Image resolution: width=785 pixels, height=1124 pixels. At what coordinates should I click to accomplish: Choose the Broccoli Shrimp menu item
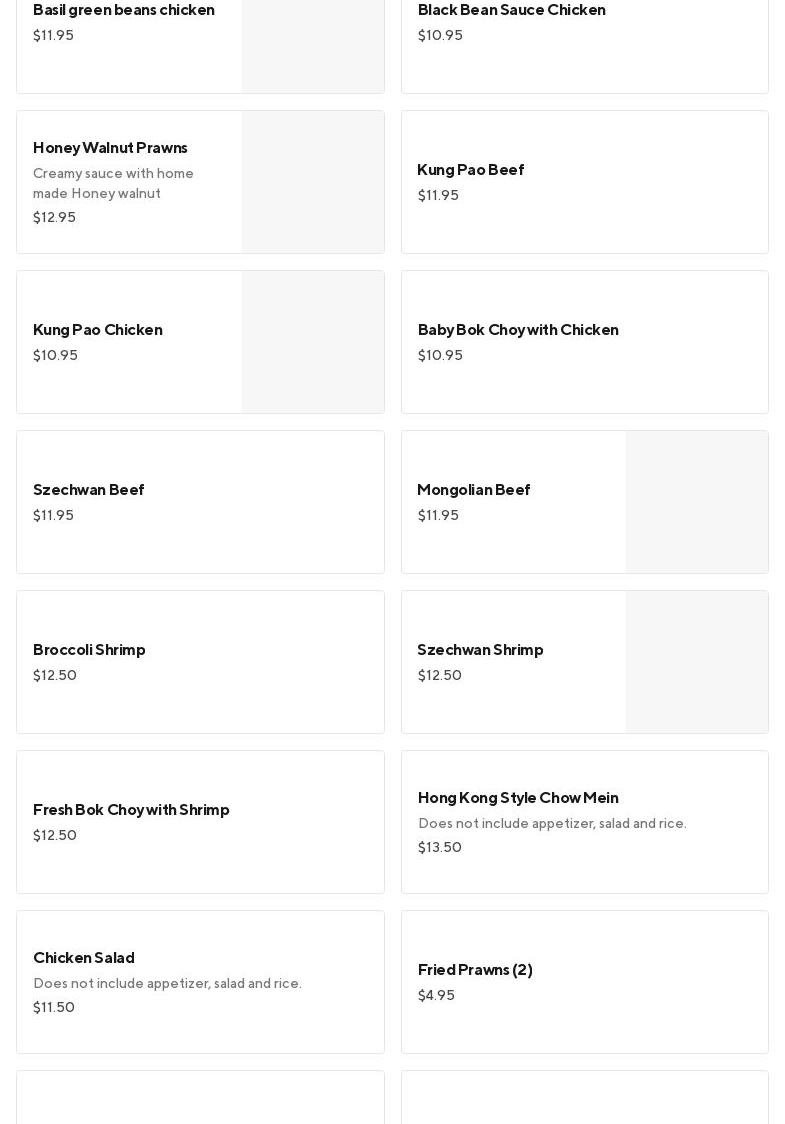coord(89,650)
